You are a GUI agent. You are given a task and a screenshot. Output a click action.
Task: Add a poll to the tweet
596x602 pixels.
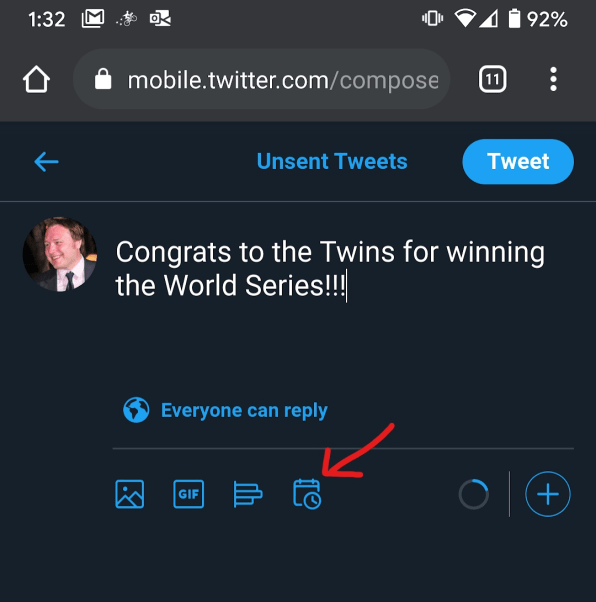[248, 494]
